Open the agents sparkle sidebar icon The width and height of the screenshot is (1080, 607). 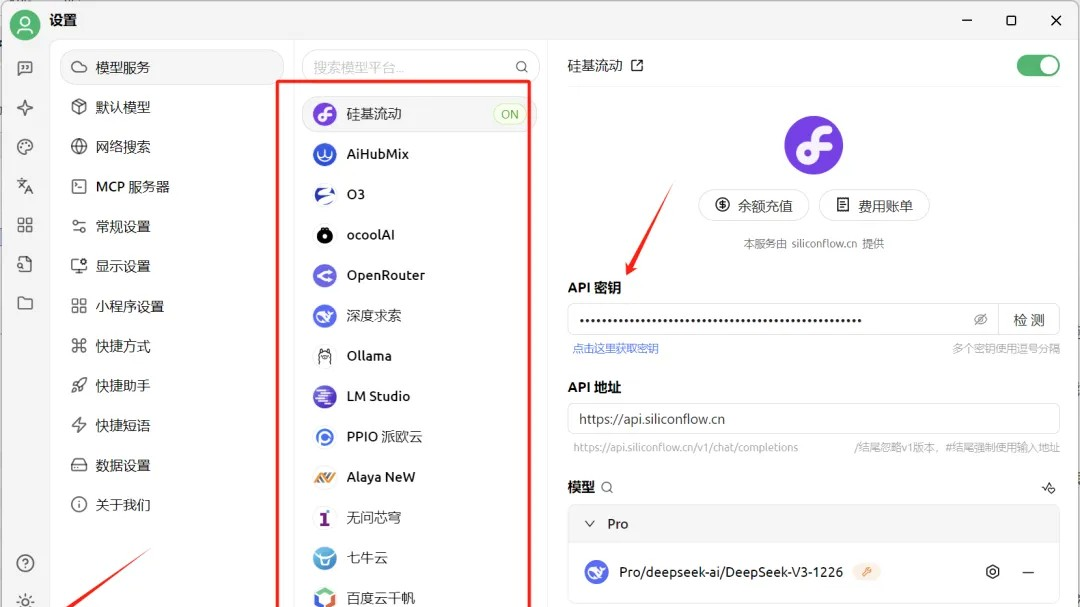[x=25, y=107]
